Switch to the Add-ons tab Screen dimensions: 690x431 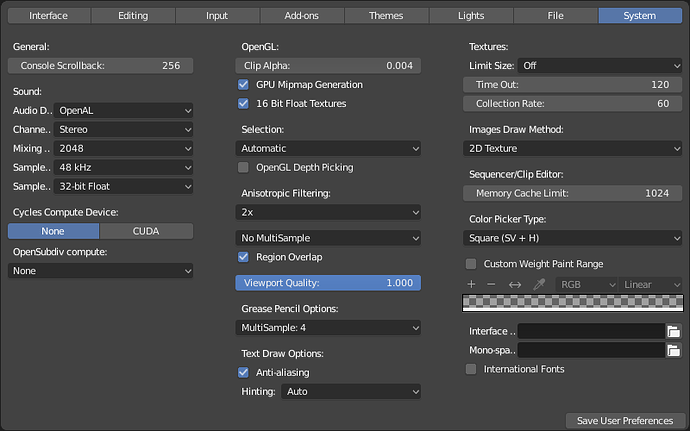click(x=302, y=15)
